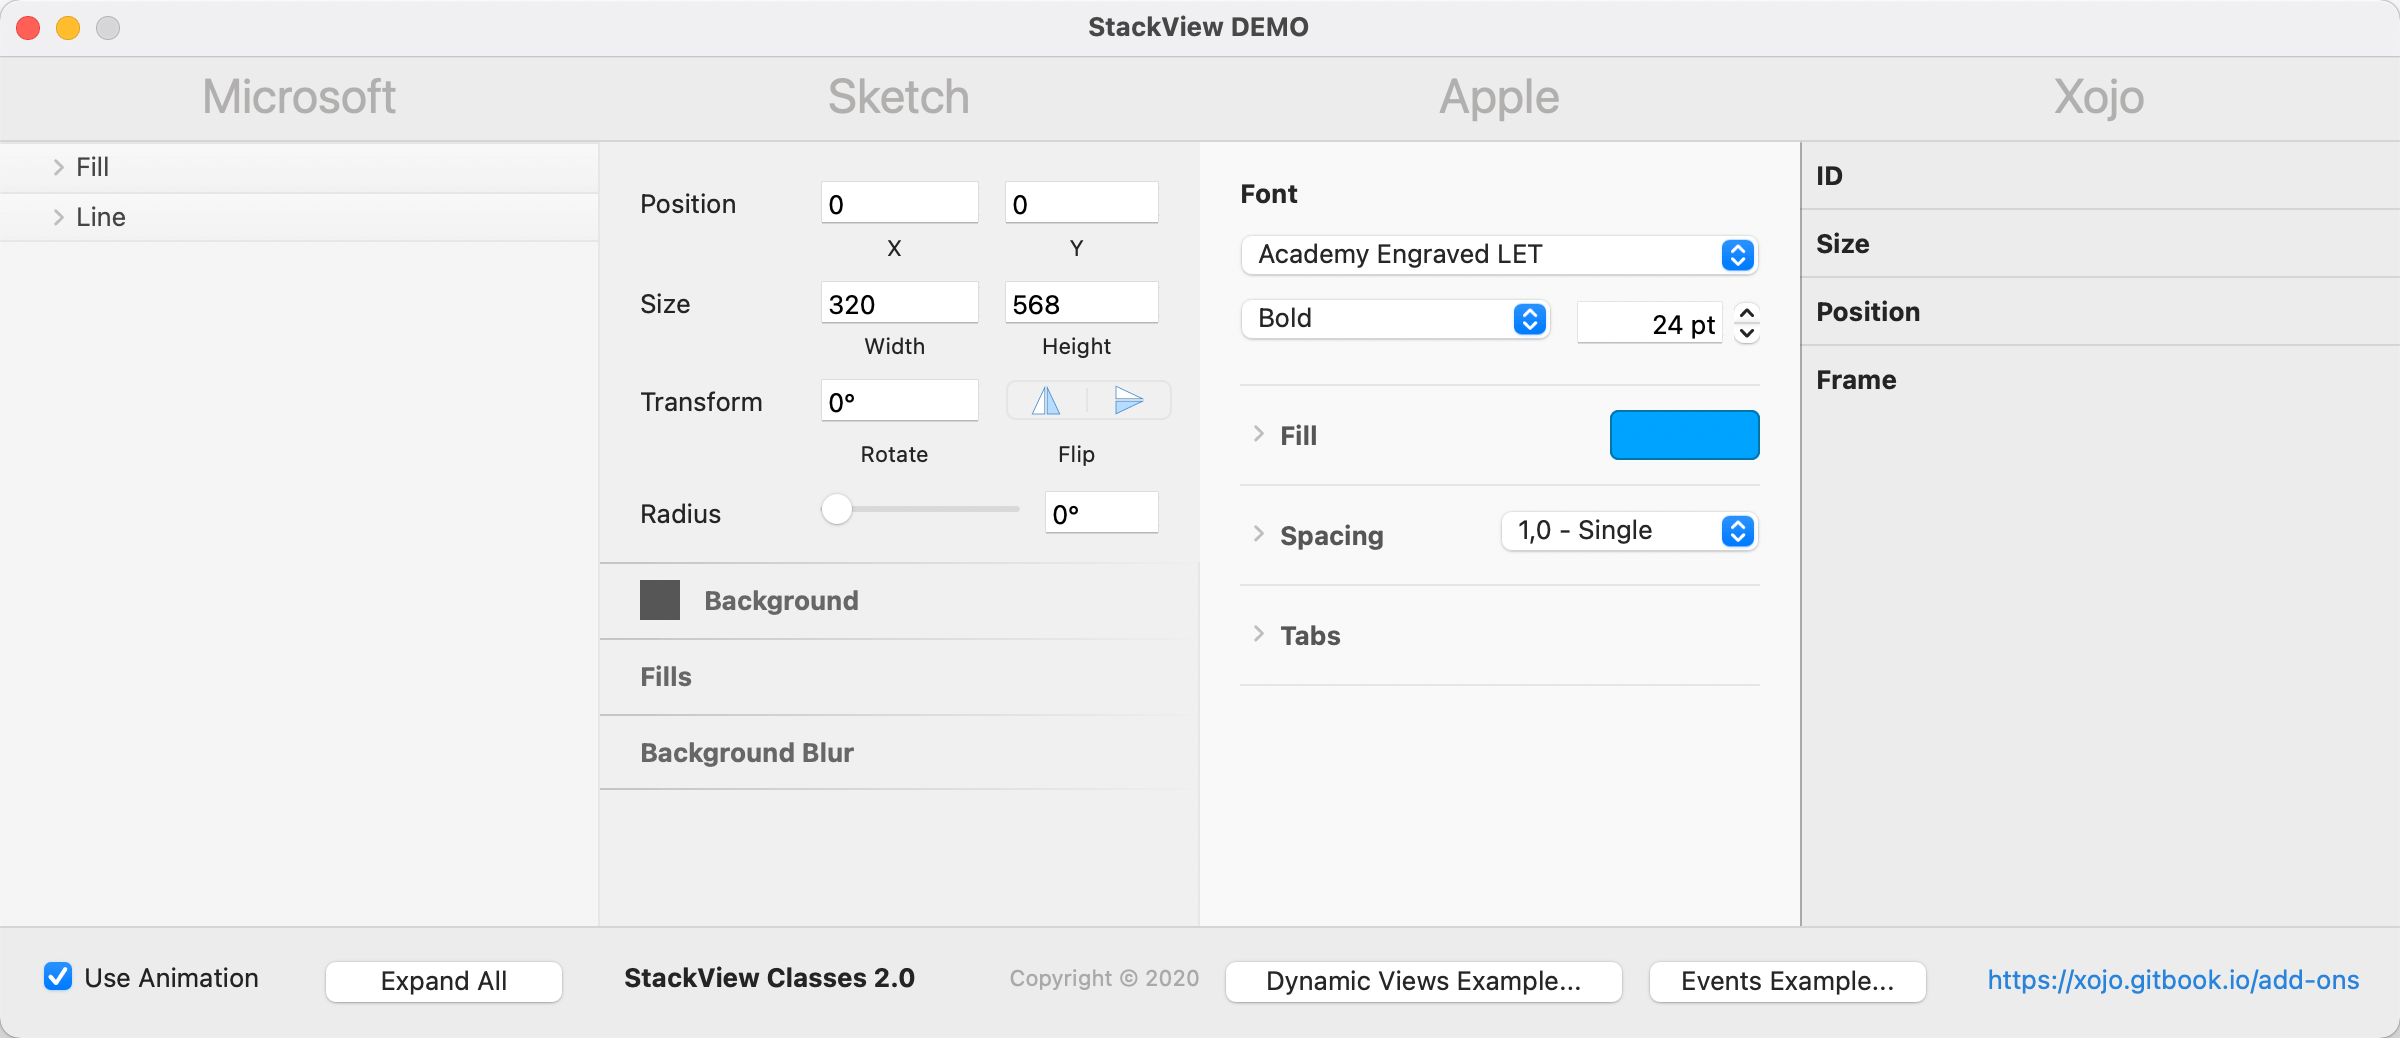Screen dimensions: 2400x1038
Task: Expand the Spacing section chevron
Action: (x=1259, y=534)
